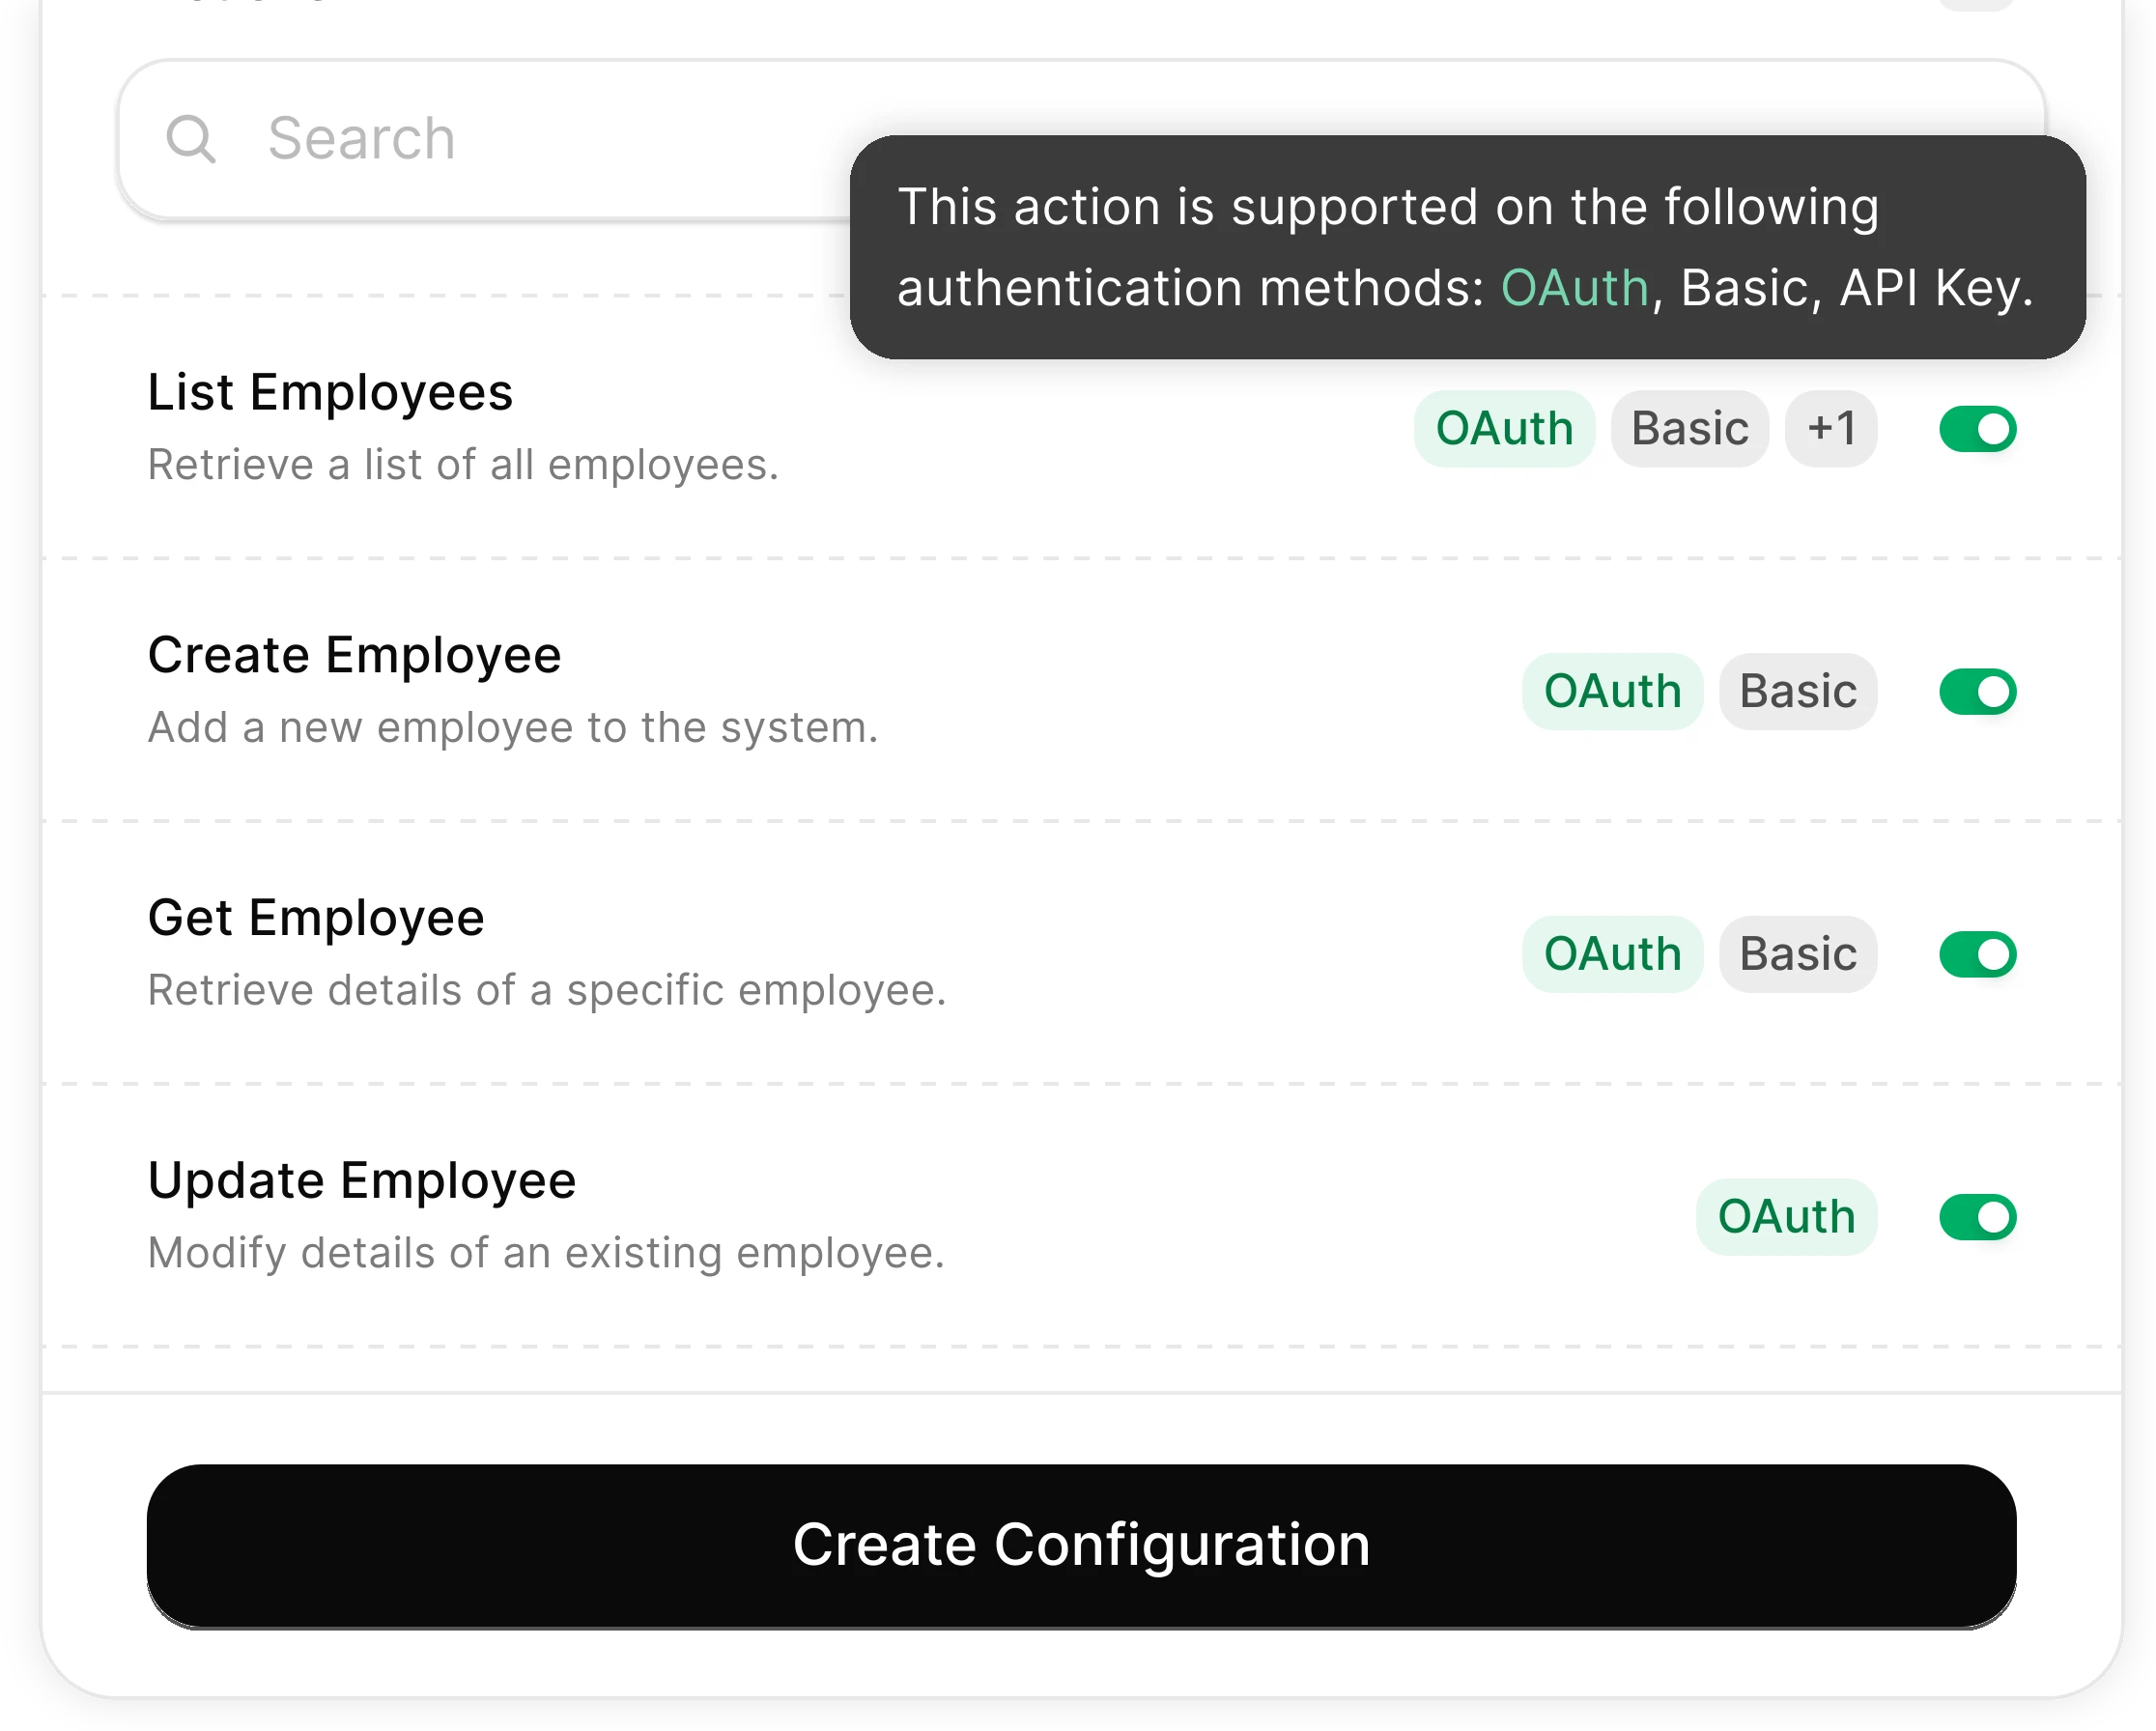Click OAuth badge on Update Employee
Viewport: 2156px width, 1731px height.
pyautogui.click(x=1786, y=1217)
